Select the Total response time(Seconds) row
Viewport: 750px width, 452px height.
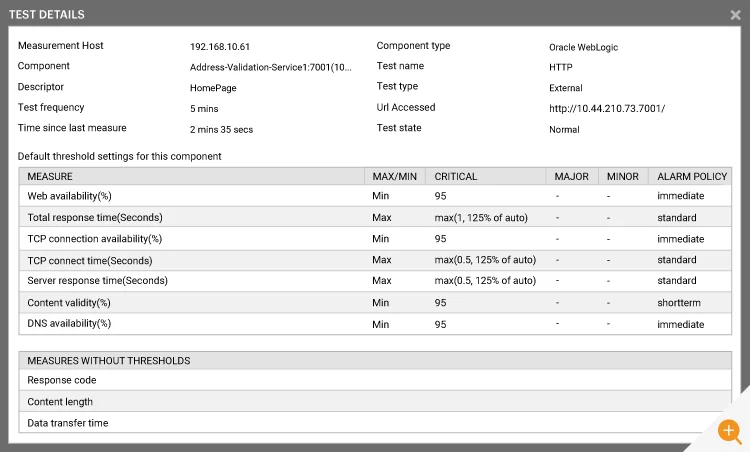click(x=375, y=217)
